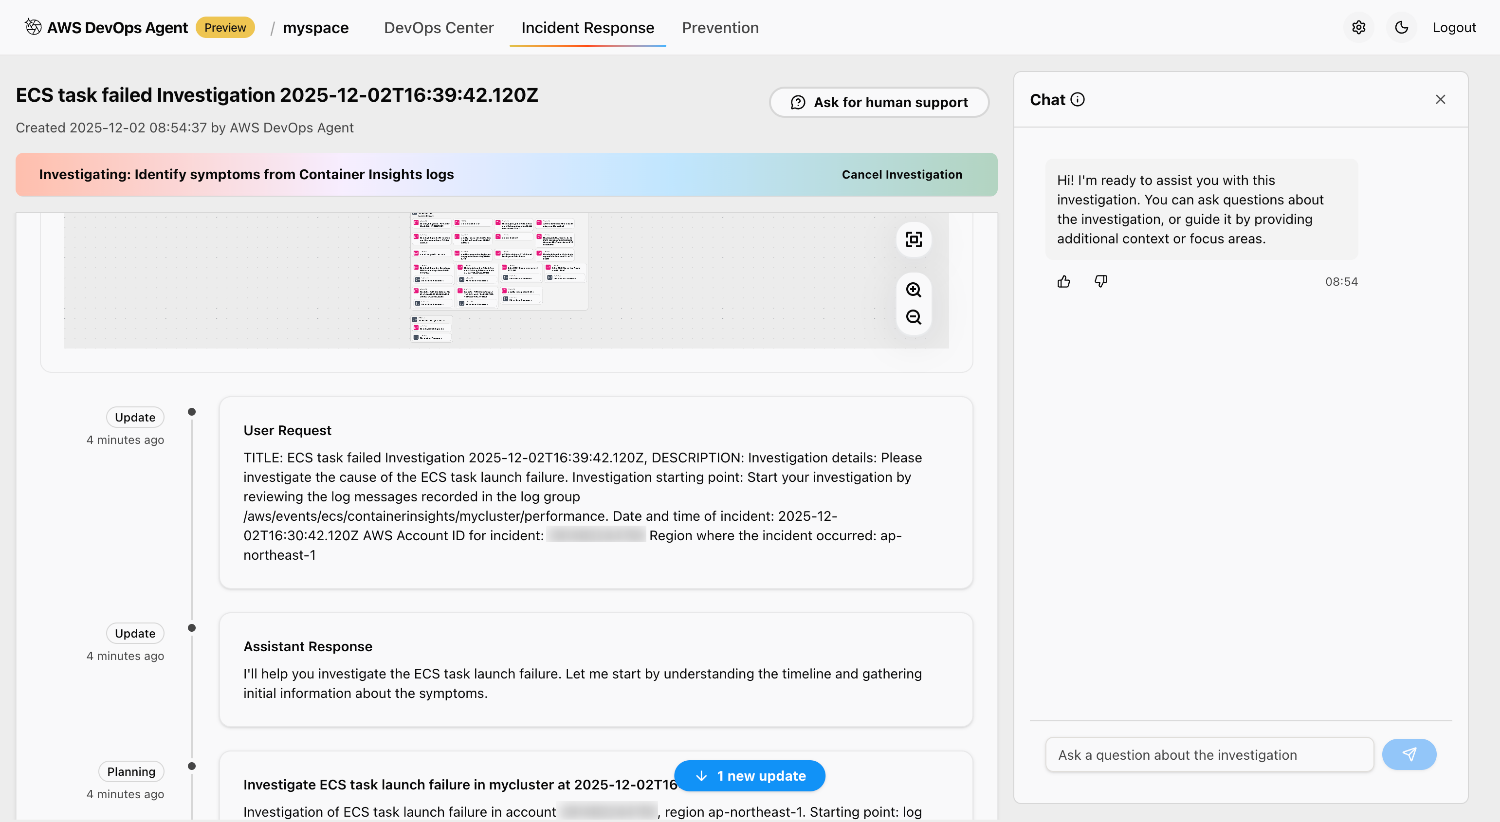This screenshot has width=1500, height=822.
Task: Toggle dark mode with the moon icon
Action: [1402, 28]
